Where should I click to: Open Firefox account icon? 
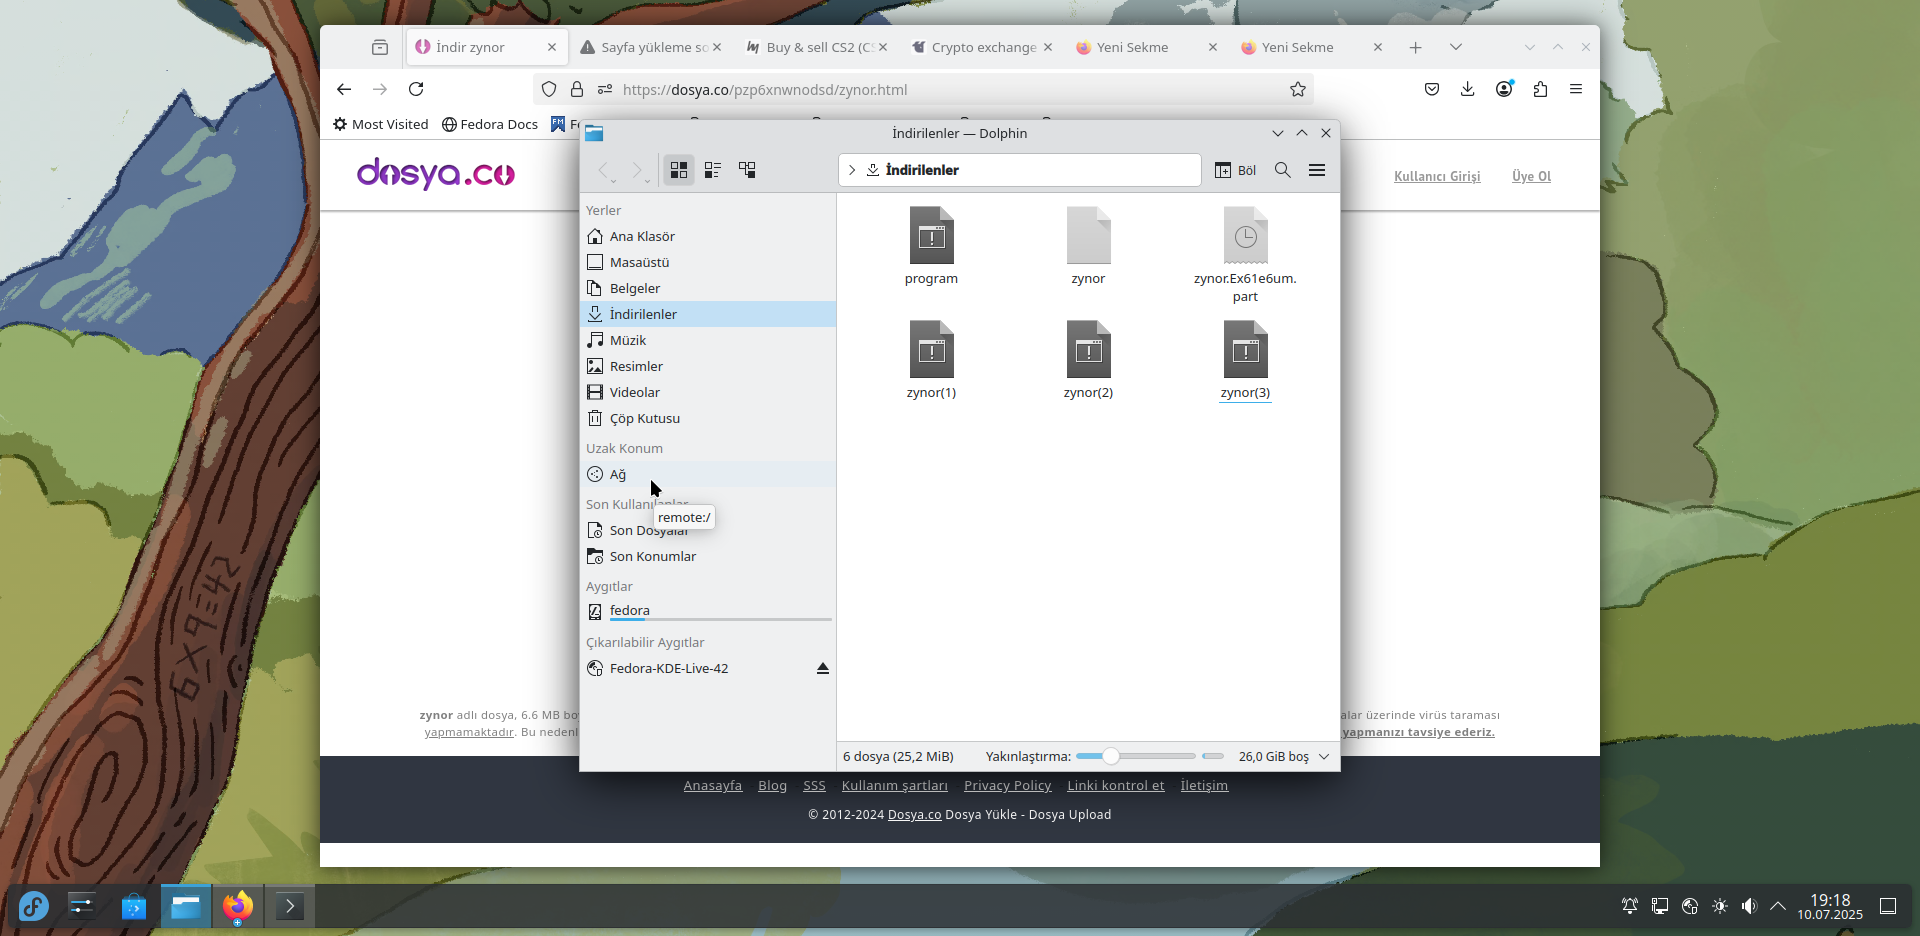click(x=1504, y=89)
